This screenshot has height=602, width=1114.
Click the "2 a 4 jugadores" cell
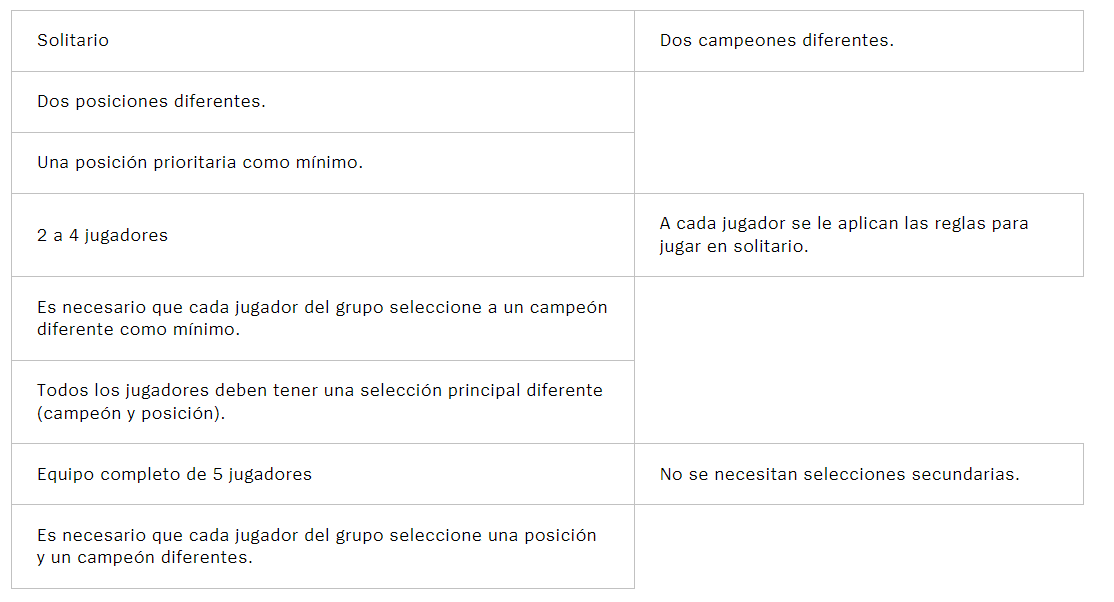pyautogui.click(x=323, y=235)
